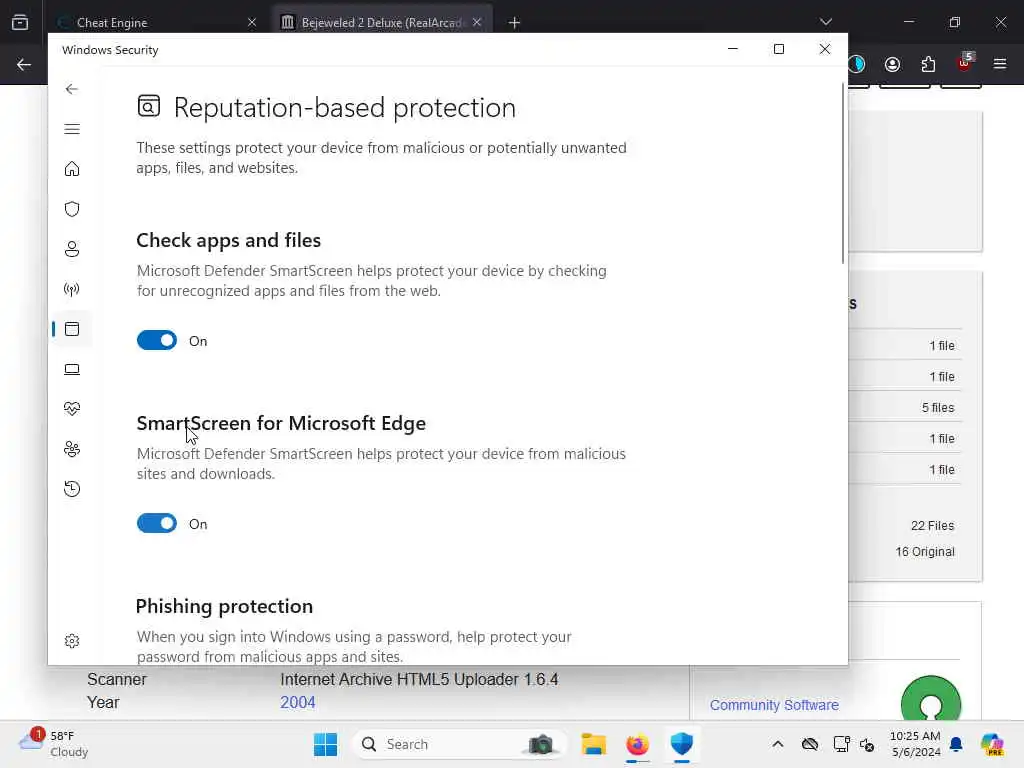Open the Home section in Windows Security
Image resolution: width=1024 pixels, height=768 pixels.
72,169
